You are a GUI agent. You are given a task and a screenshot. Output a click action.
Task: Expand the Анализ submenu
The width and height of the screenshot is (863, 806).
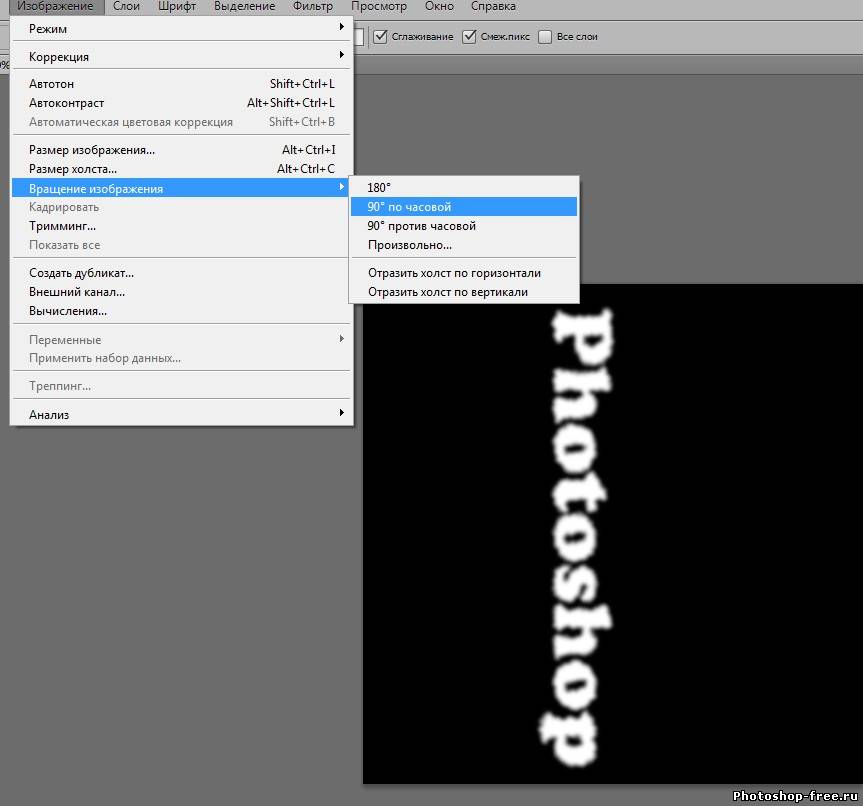(x=180, y=415)
